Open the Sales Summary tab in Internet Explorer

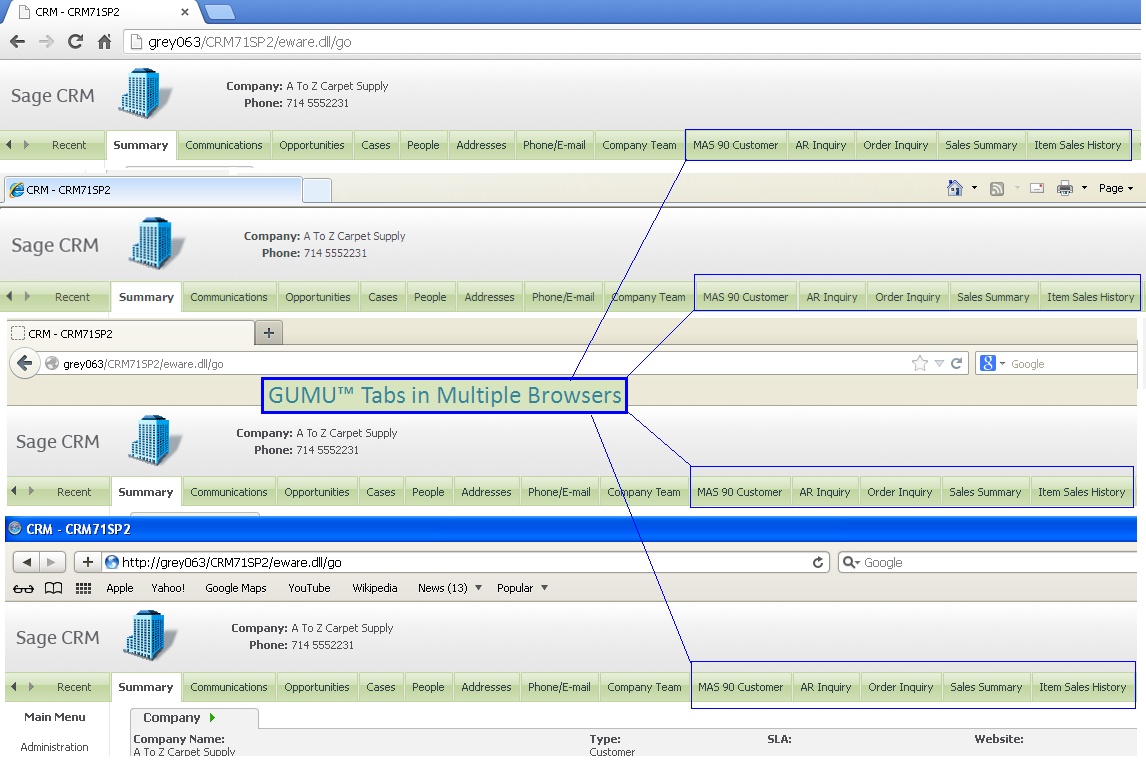[993, 297]
